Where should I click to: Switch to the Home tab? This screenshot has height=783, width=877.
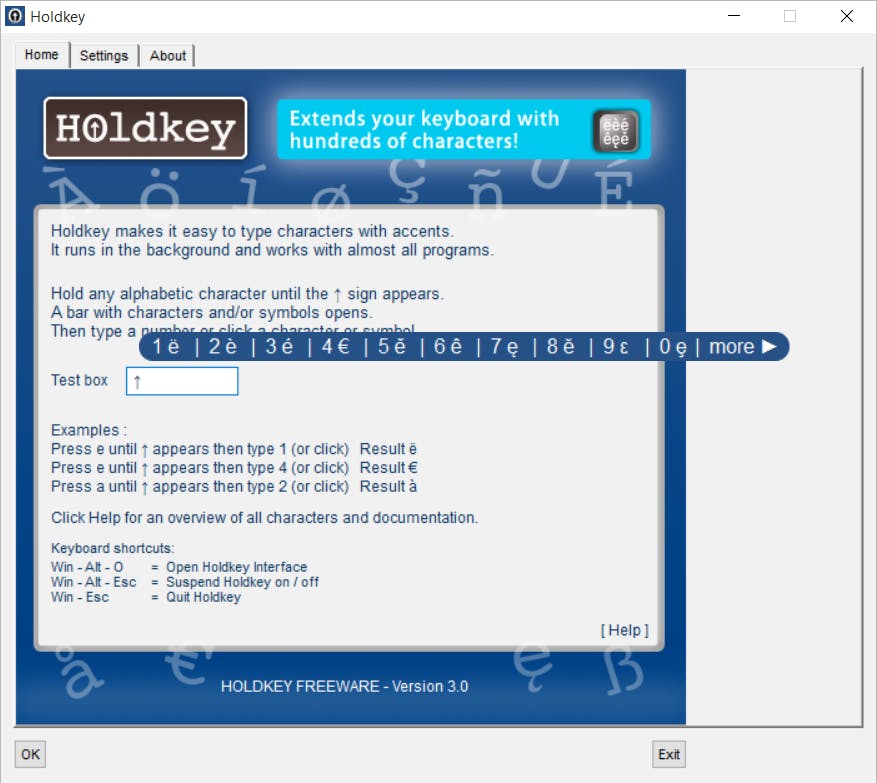(42, 55)
